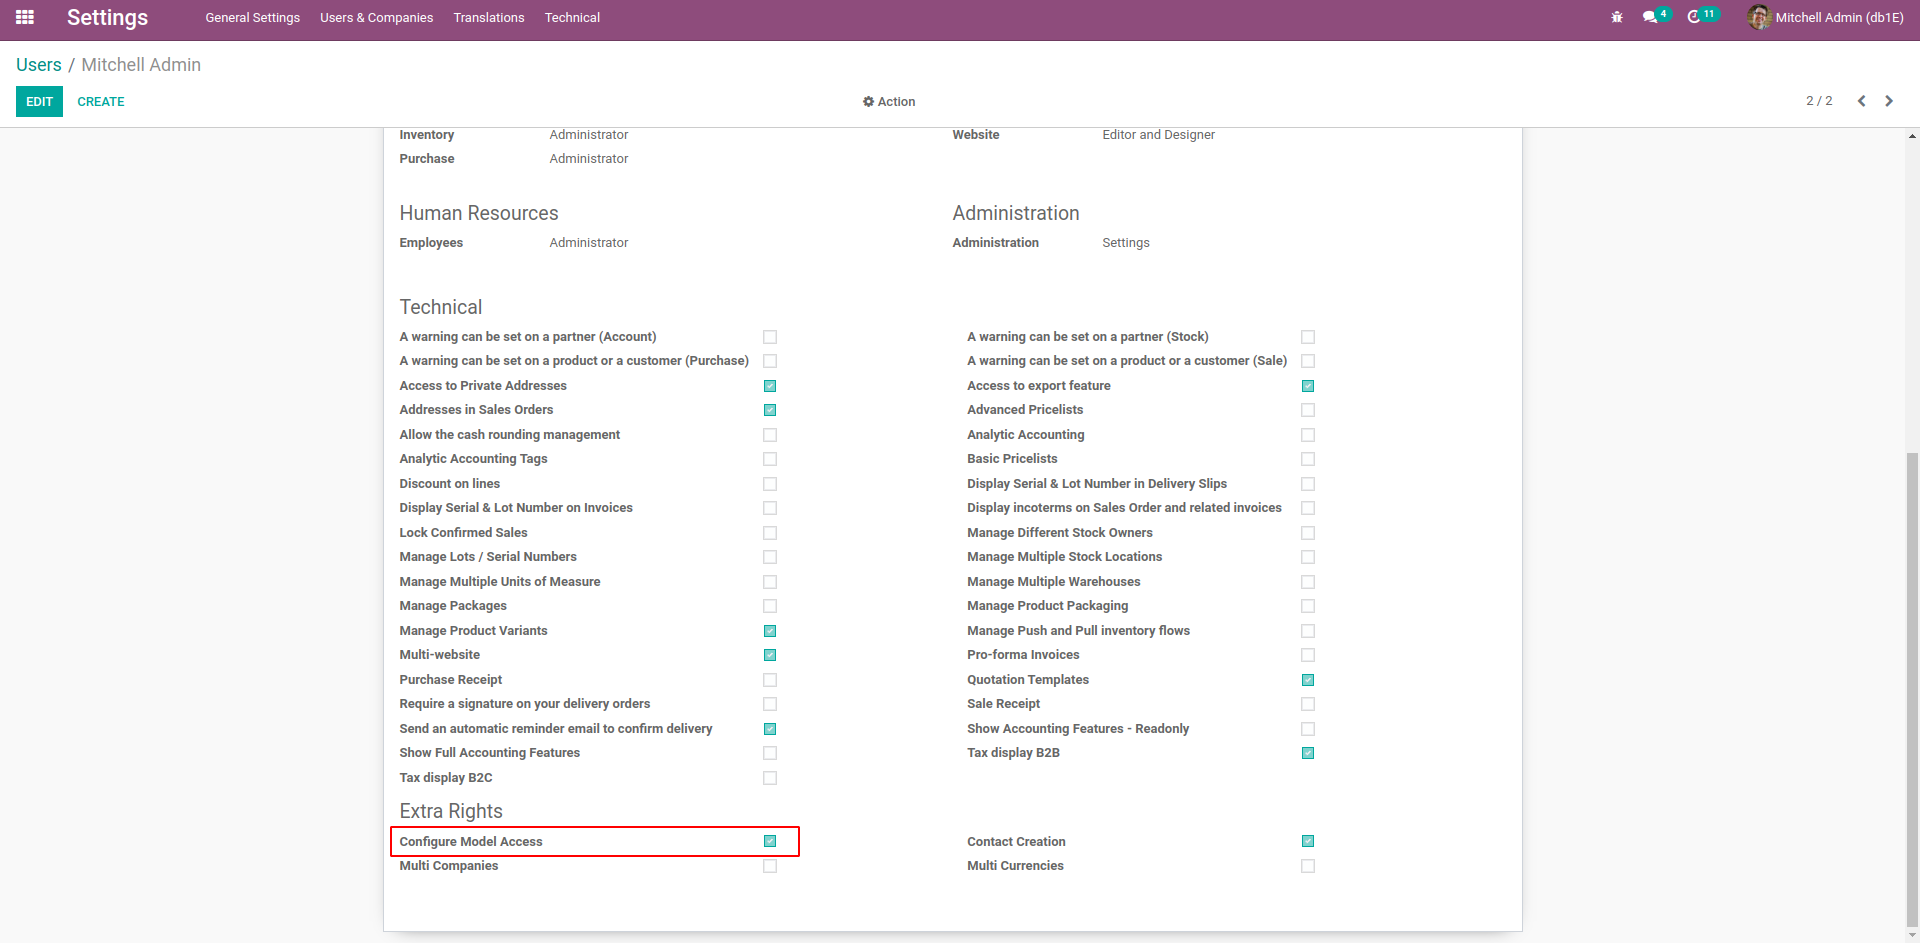Open the Action gear menu
Viewport: 1920px width, 943px height.
889,102
